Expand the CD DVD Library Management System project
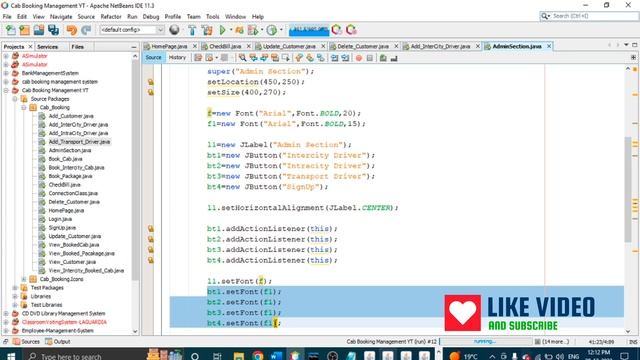The height and width of the screenshot is (360, 640). point(6,313)
